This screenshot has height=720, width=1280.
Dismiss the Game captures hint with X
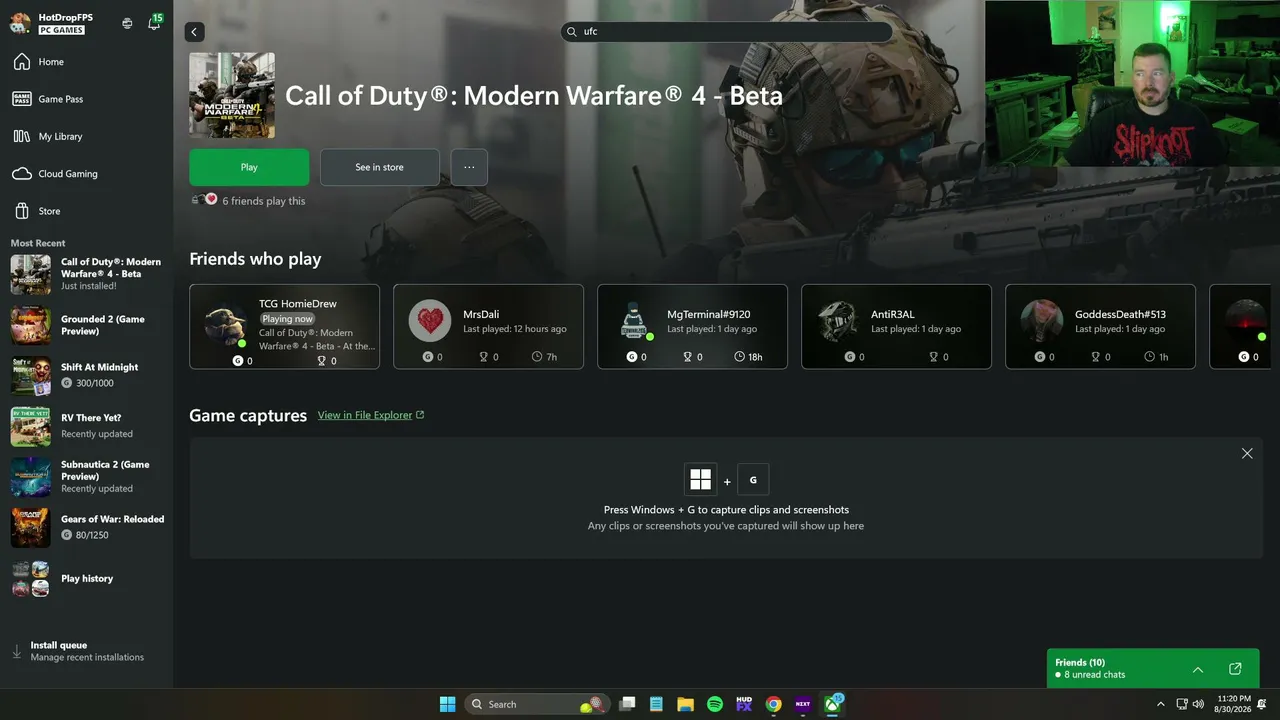pos(1247,453)
